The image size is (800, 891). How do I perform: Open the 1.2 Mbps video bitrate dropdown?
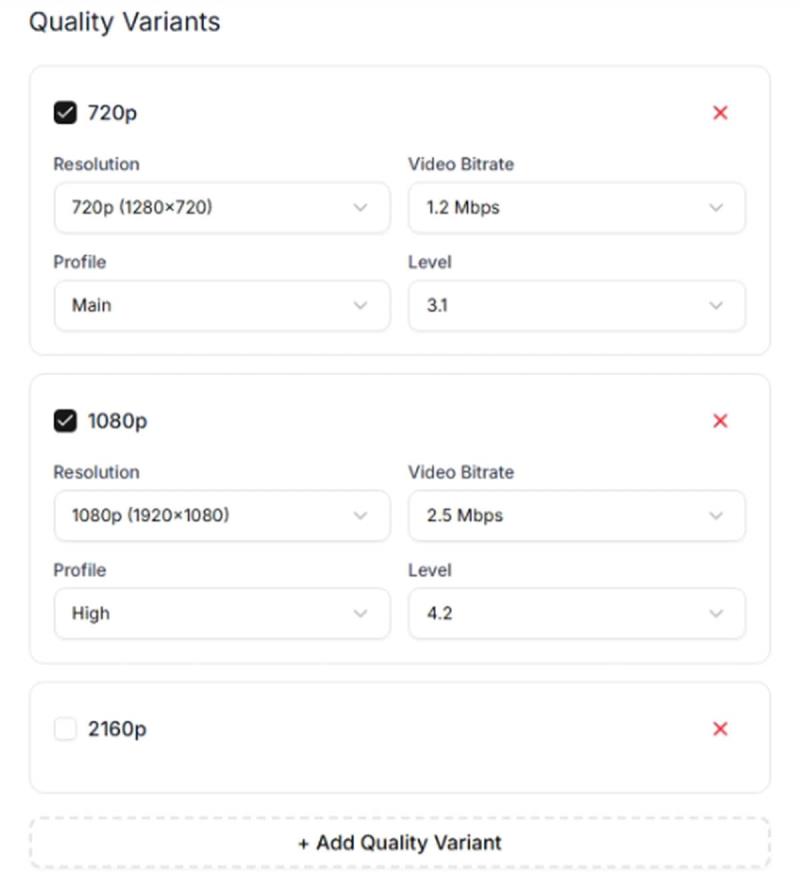[577, 207]
